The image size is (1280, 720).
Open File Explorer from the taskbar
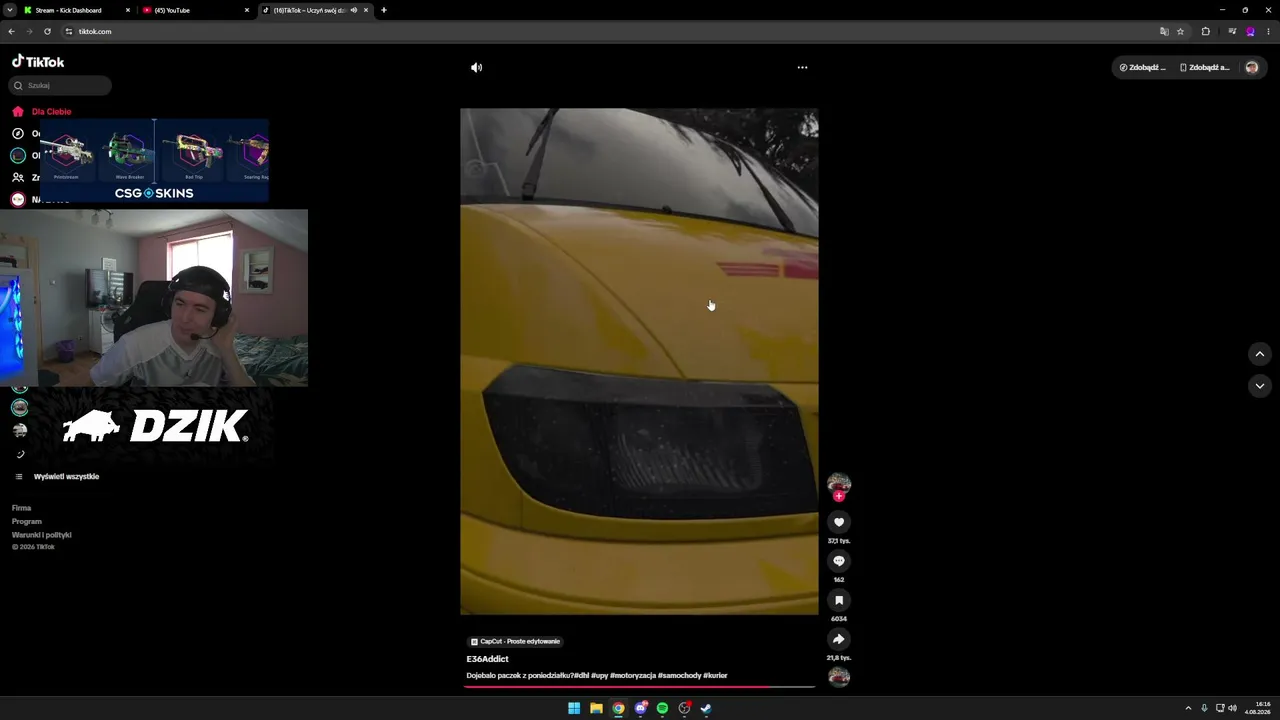596,708
